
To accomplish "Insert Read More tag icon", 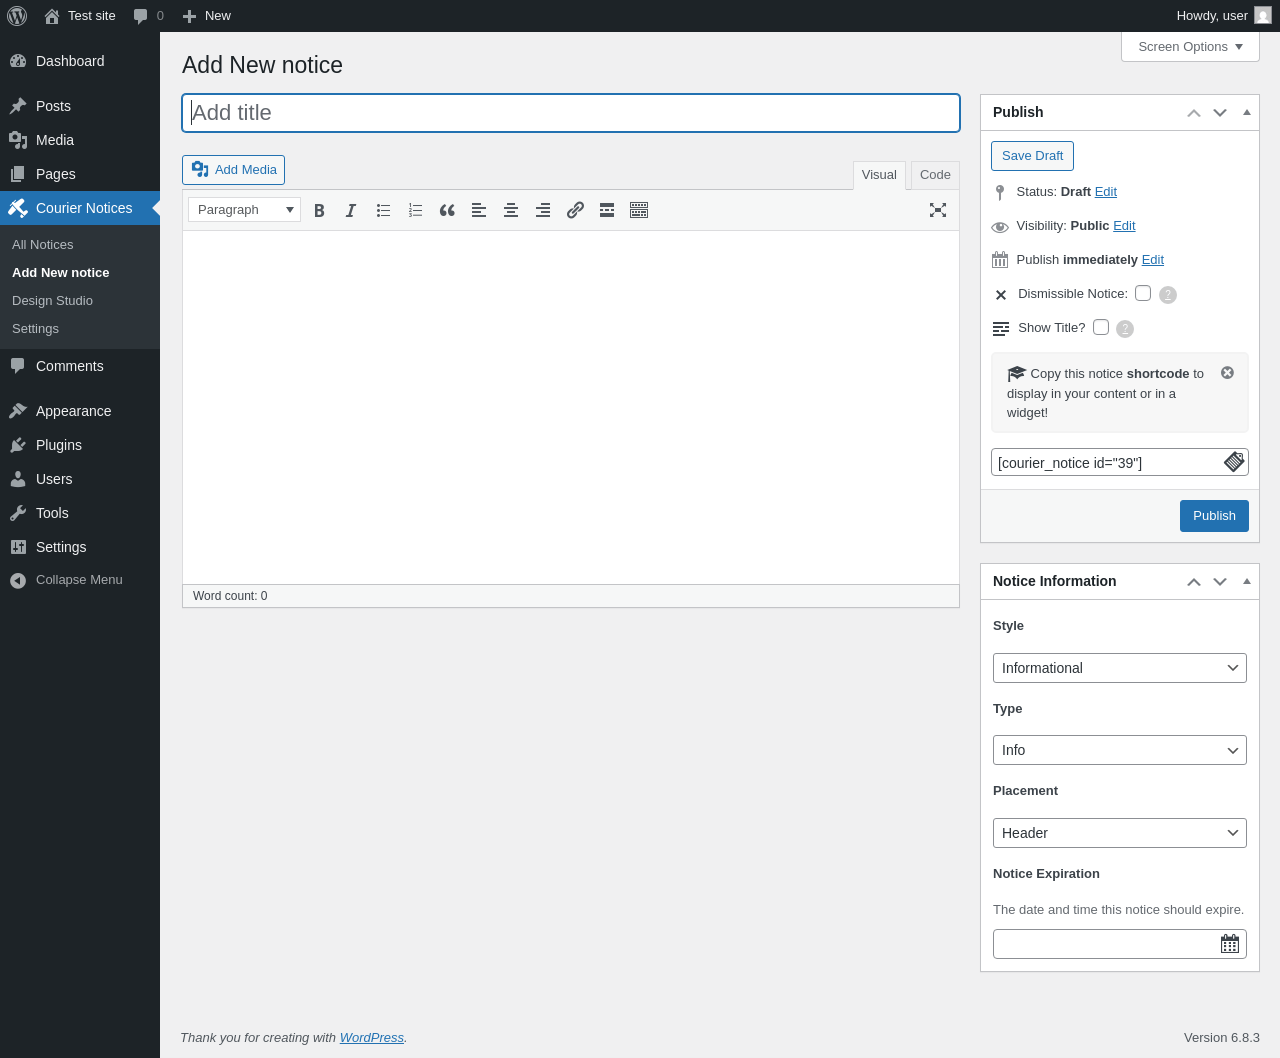I will tap(607, 210).
